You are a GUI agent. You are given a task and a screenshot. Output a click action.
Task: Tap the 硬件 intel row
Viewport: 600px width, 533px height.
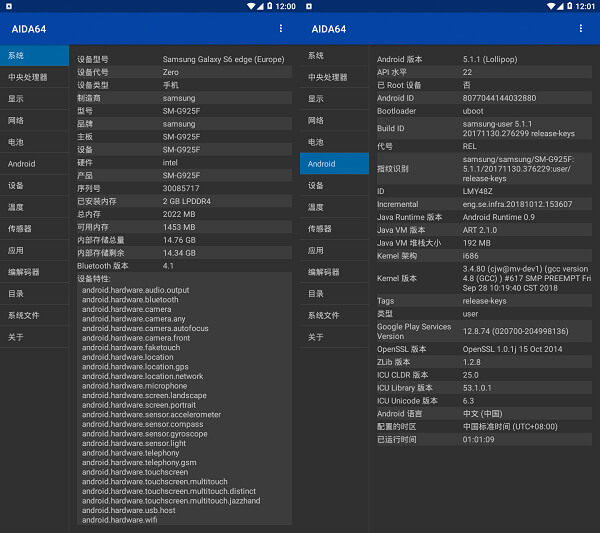point(184,163)
